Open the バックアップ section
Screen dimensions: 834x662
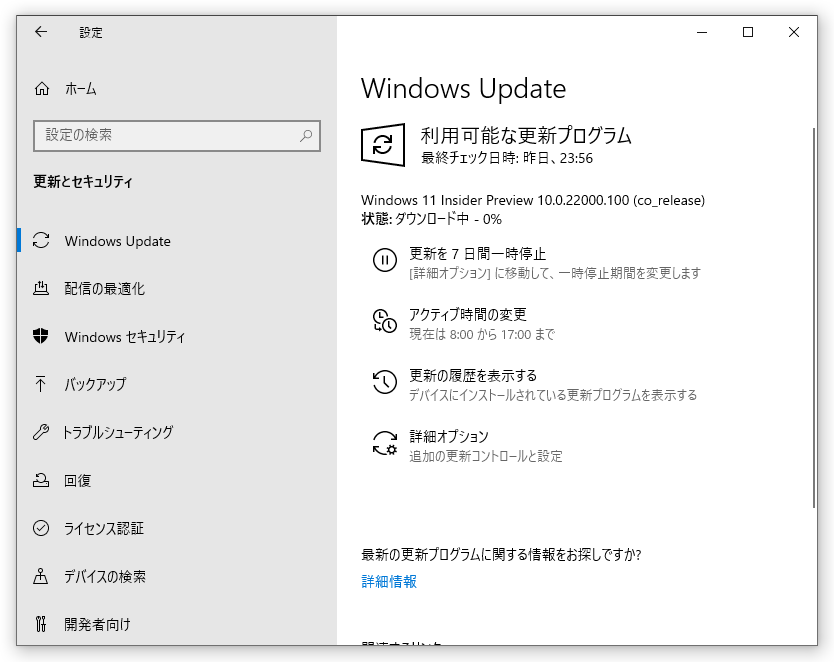click(95, 384)
